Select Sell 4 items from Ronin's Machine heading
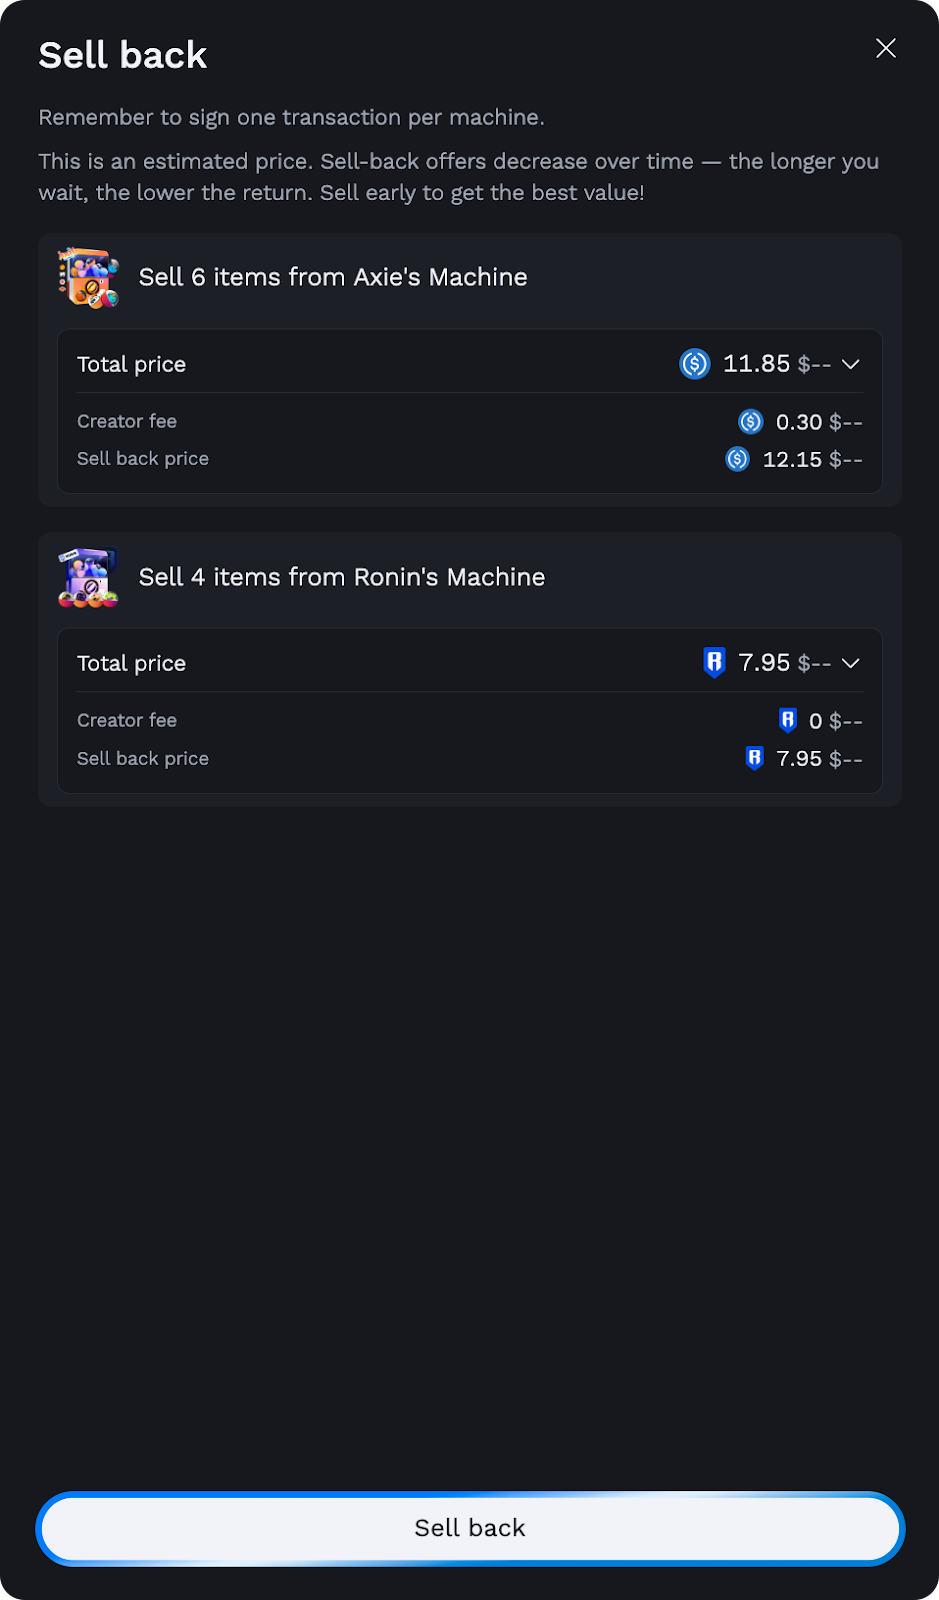The width and height of the screenshot is (939, 1600). click(342, 577)
